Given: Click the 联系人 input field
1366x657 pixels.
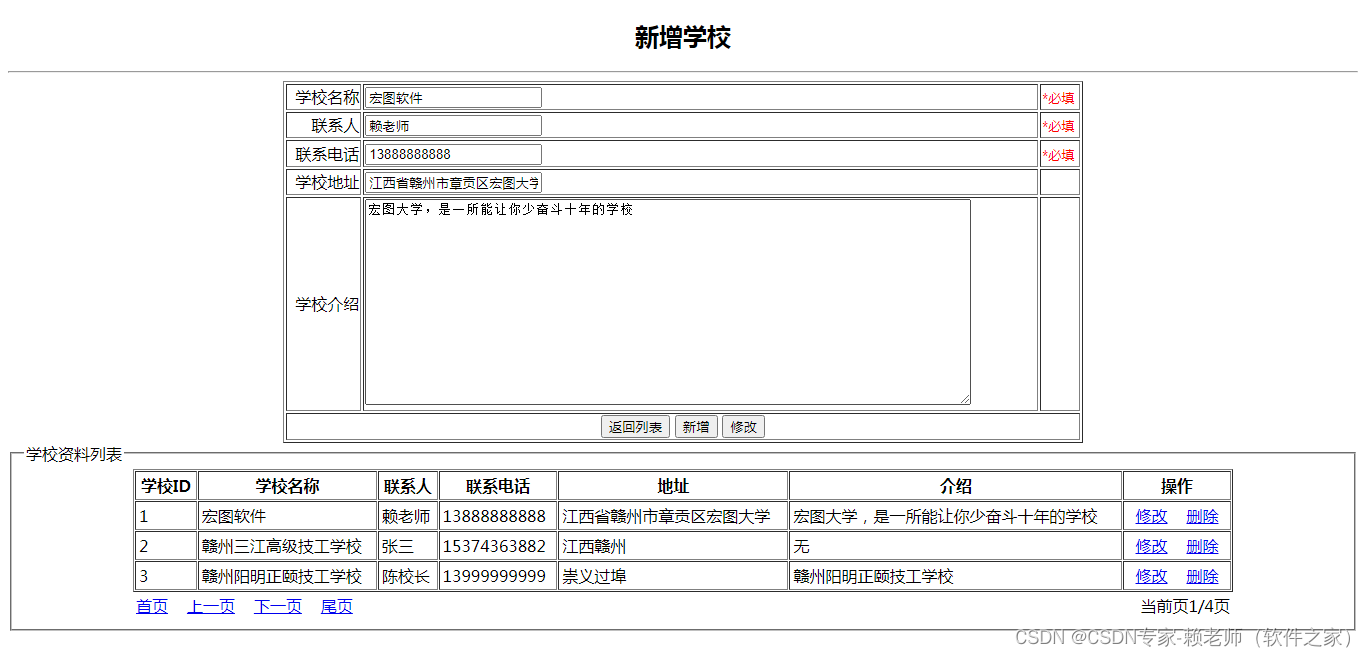Looking at the screenshot, I should [x=453, y=125].
